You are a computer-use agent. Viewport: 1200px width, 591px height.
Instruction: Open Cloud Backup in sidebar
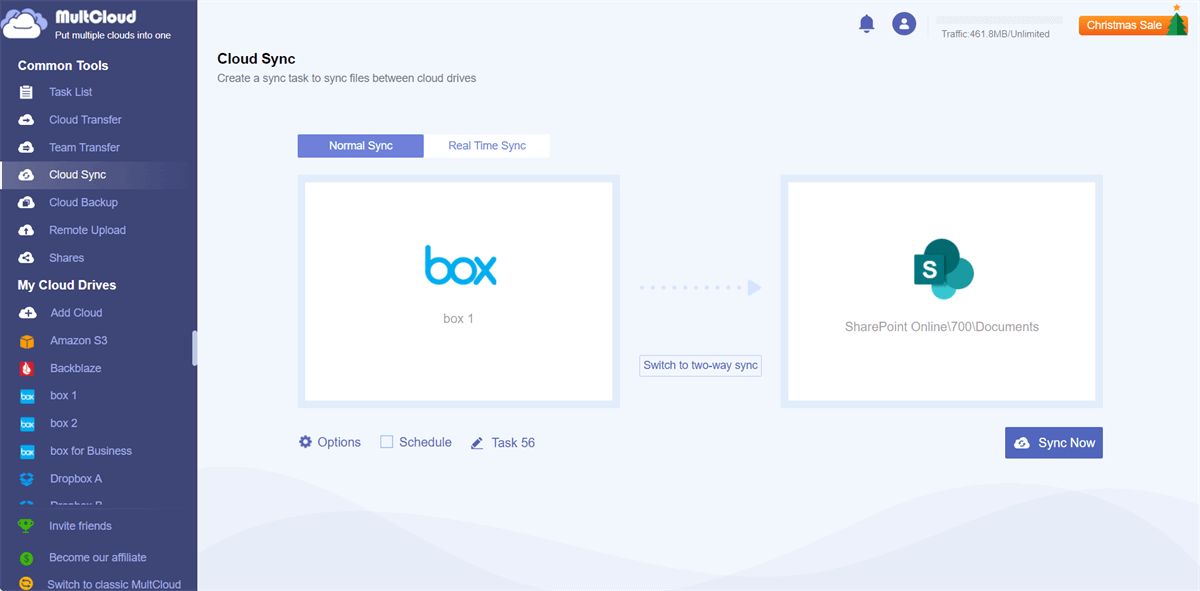point(83,203)
